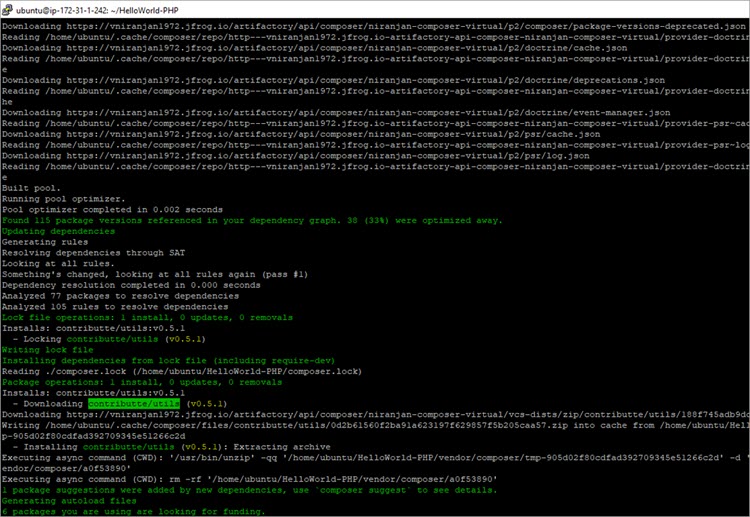The width and height of the screenshot is (750, 517).
Task: Click the 'Built pool.' output line
Action: click(x=32, y=188)
